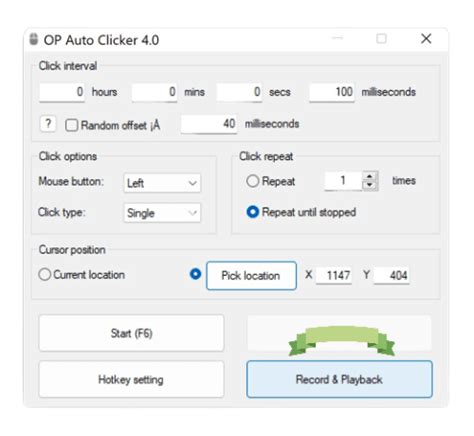Focus the secs input field
Viewport: 474px width, 436px height.
239,92
